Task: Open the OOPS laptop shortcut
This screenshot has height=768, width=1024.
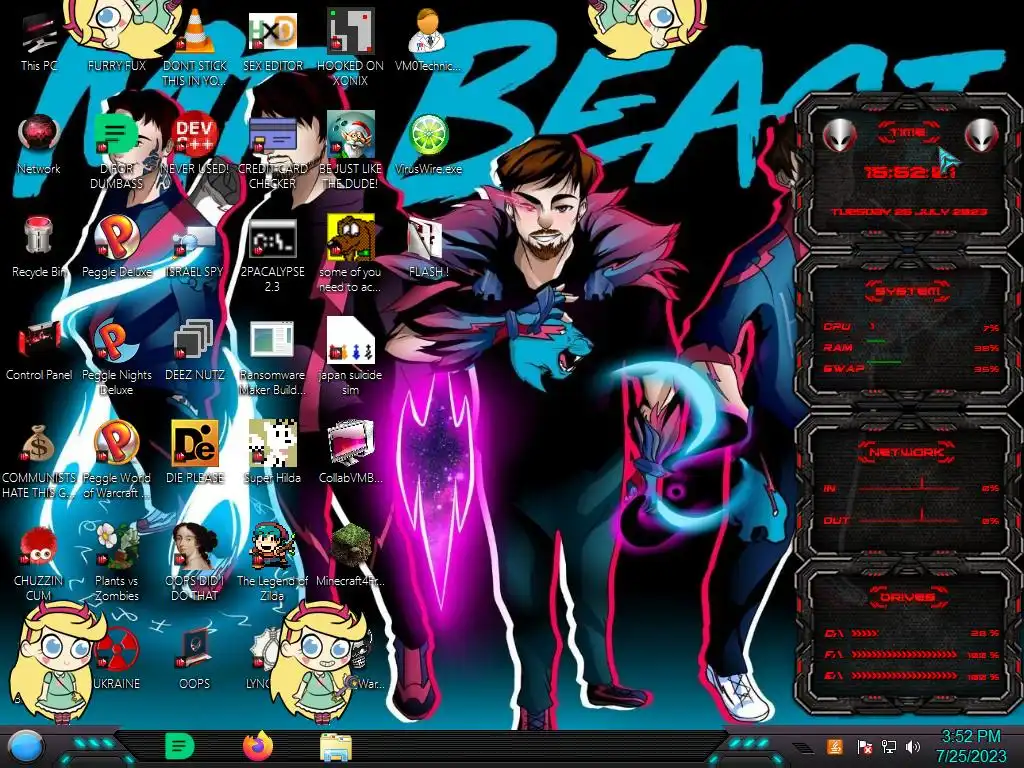Action: tap(195, 660)
